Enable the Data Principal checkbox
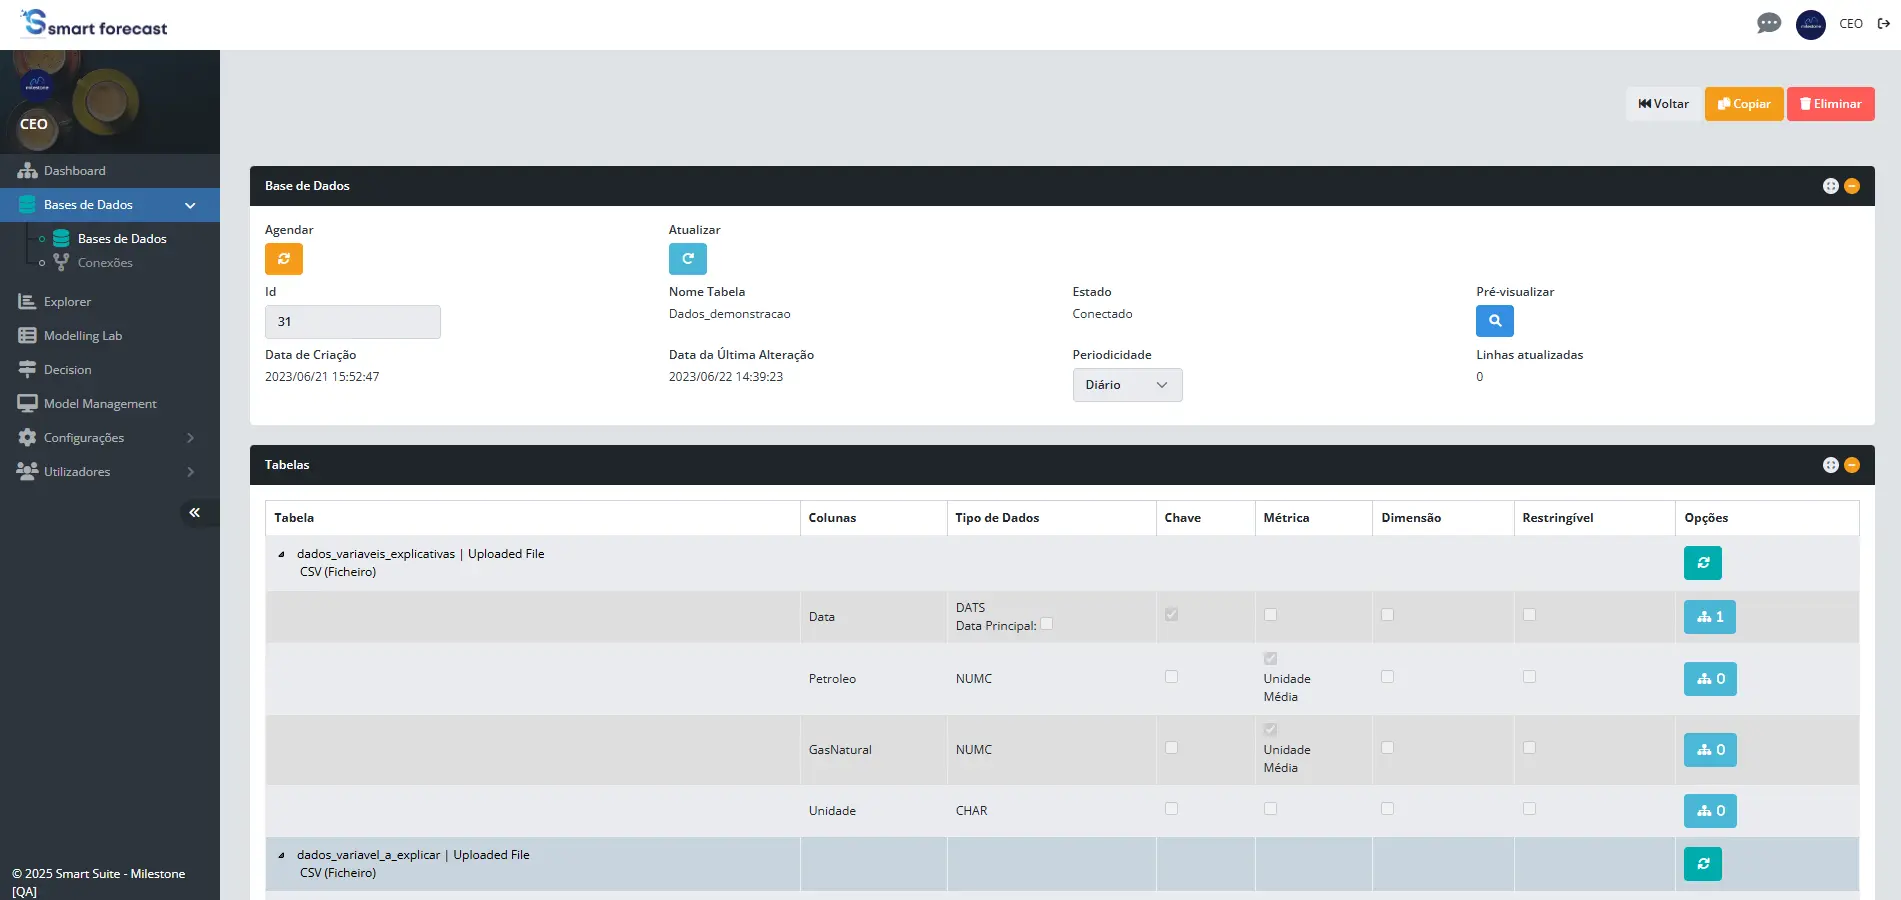The height and width of the screenshot is (900, 1901). point(1047,624)
